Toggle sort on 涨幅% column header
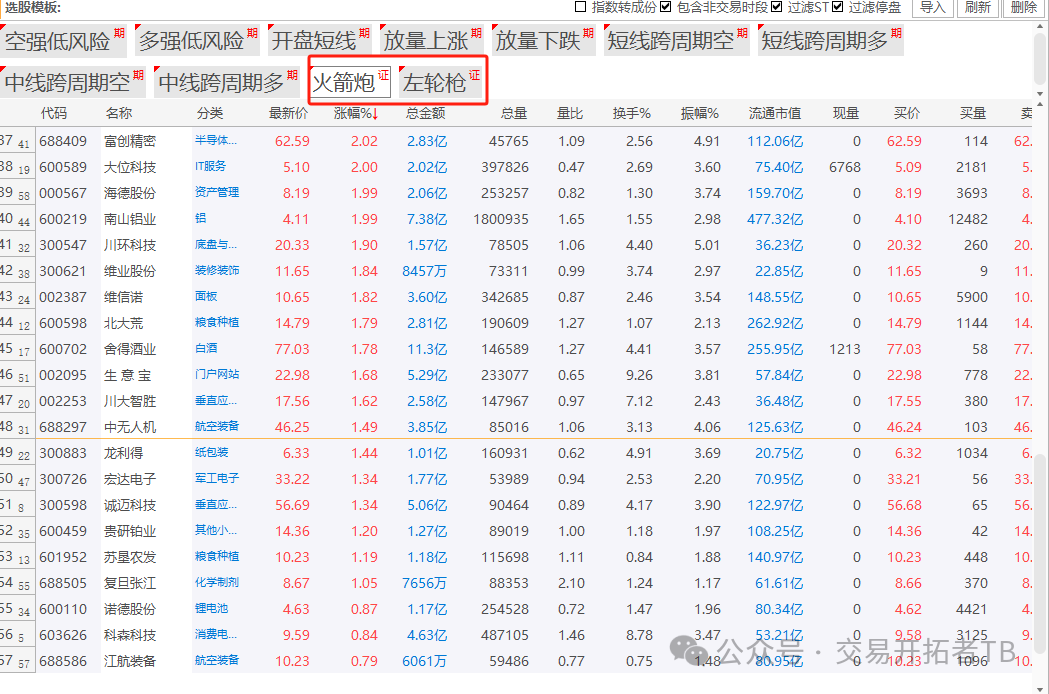This screenshot has width=1049, height=694. [356, 113]
